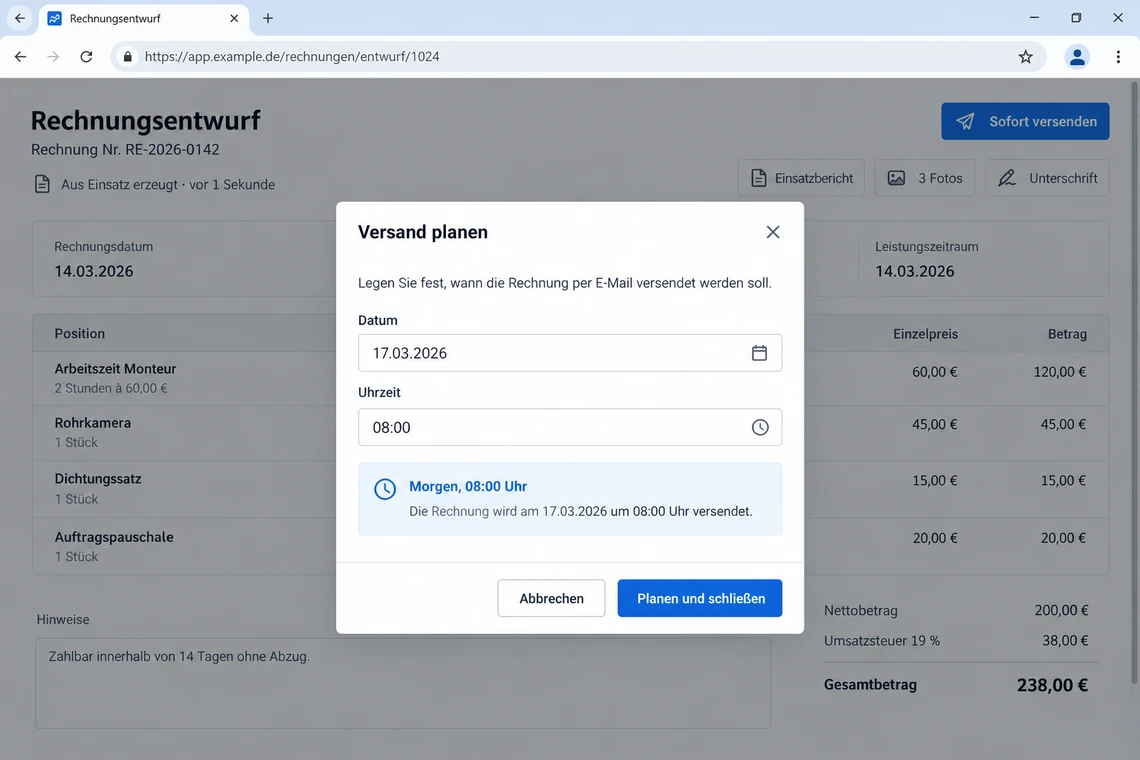This screenshot has width=1140, height=760.
Task: Open the browser profile menu
Action: coord(1077,57)
